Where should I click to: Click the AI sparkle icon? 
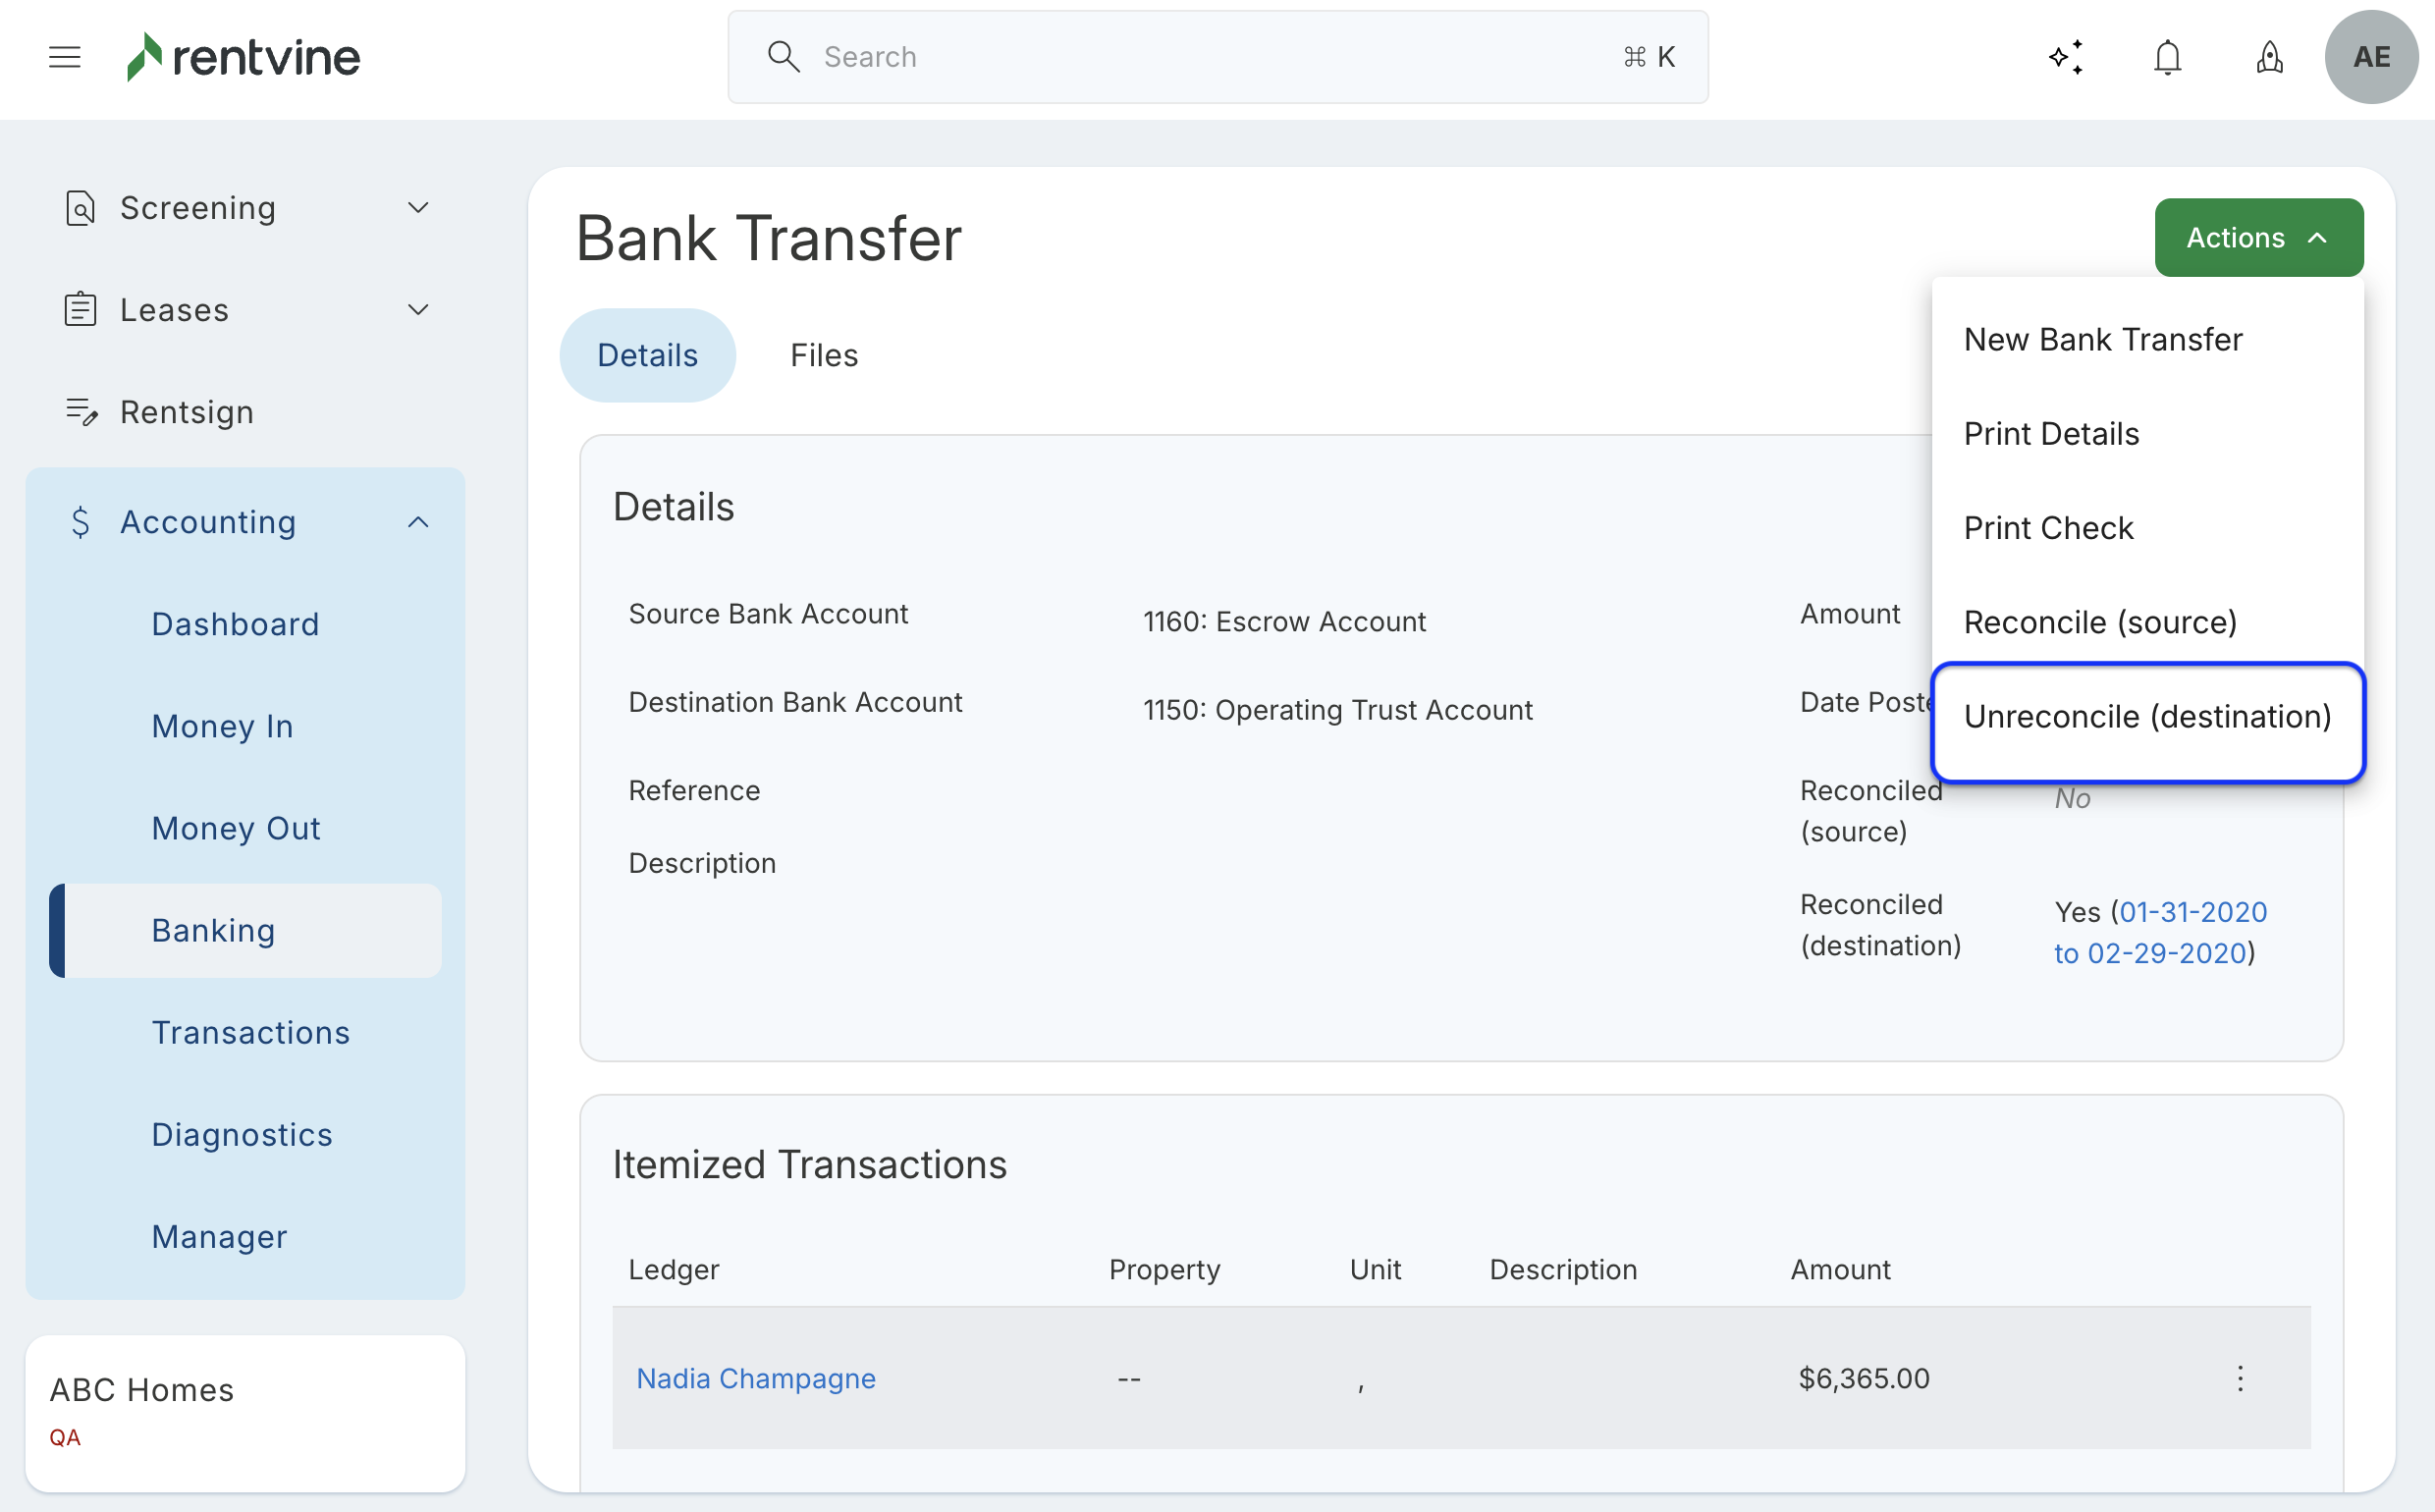[2065, 57]
